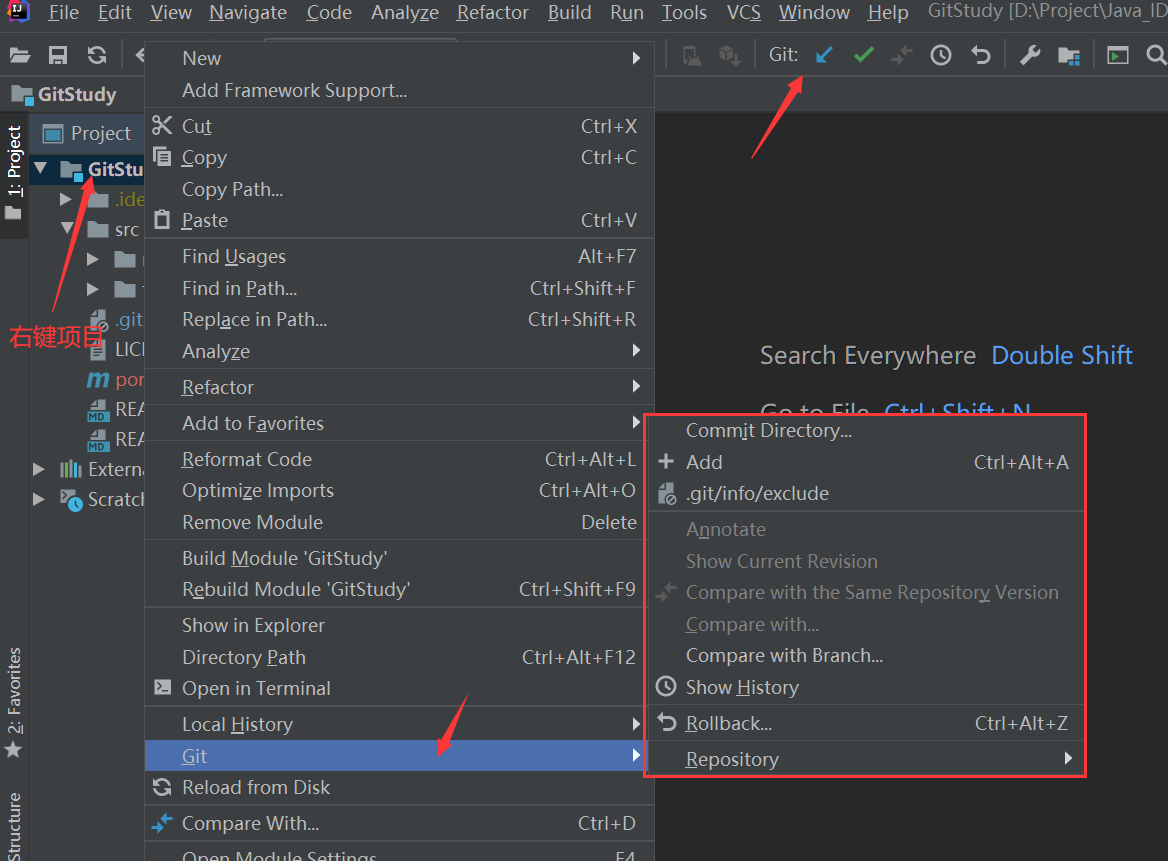The image size is (1168, 861).
Task: Click the Search Everywhere magnifier icon
Action: [x=1156, y=55]
